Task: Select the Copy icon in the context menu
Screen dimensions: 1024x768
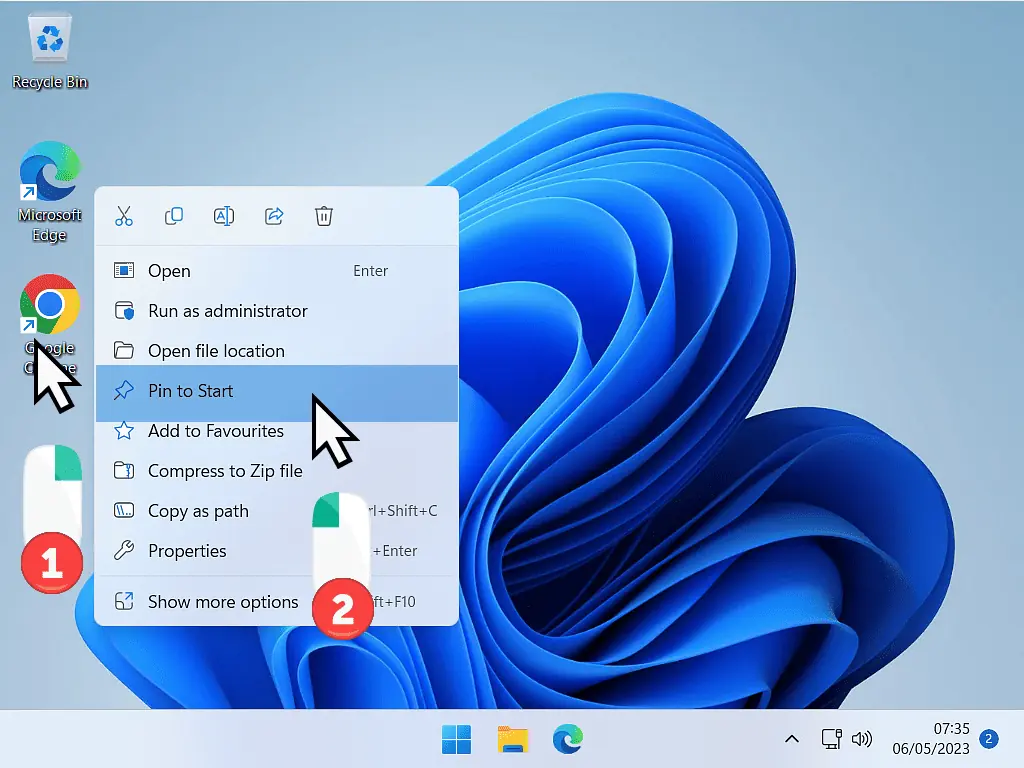Action: click(x=174, y=216)
